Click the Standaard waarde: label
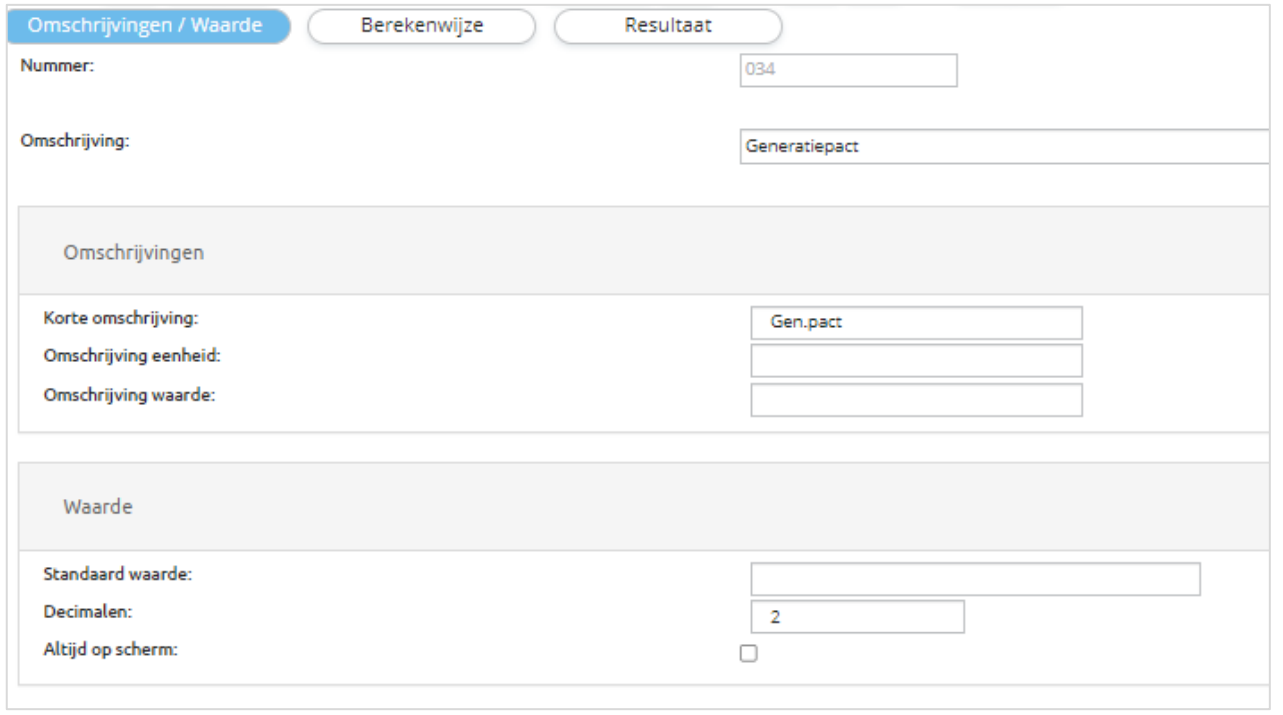The image size is (1283, 715). click(118, 574)
